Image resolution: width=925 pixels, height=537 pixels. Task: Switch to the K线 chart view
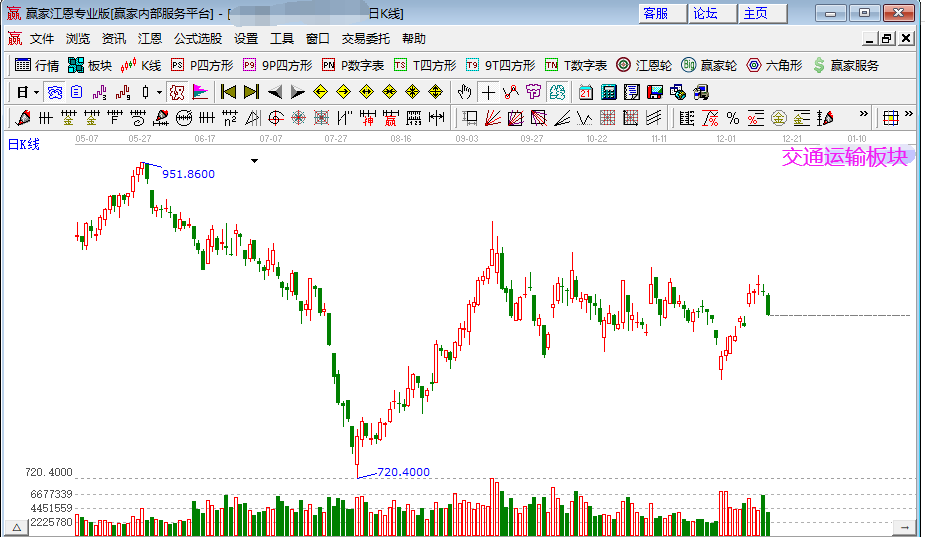(x=140, y=66)
